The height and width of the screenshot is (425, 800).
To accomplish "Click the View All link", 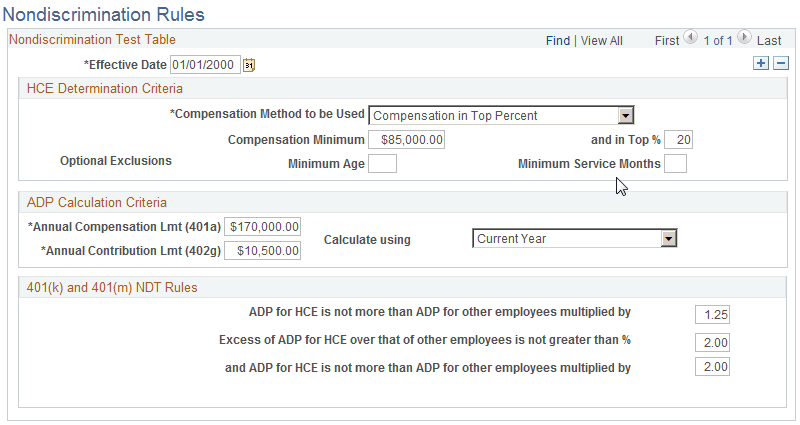I will (601, 41).
